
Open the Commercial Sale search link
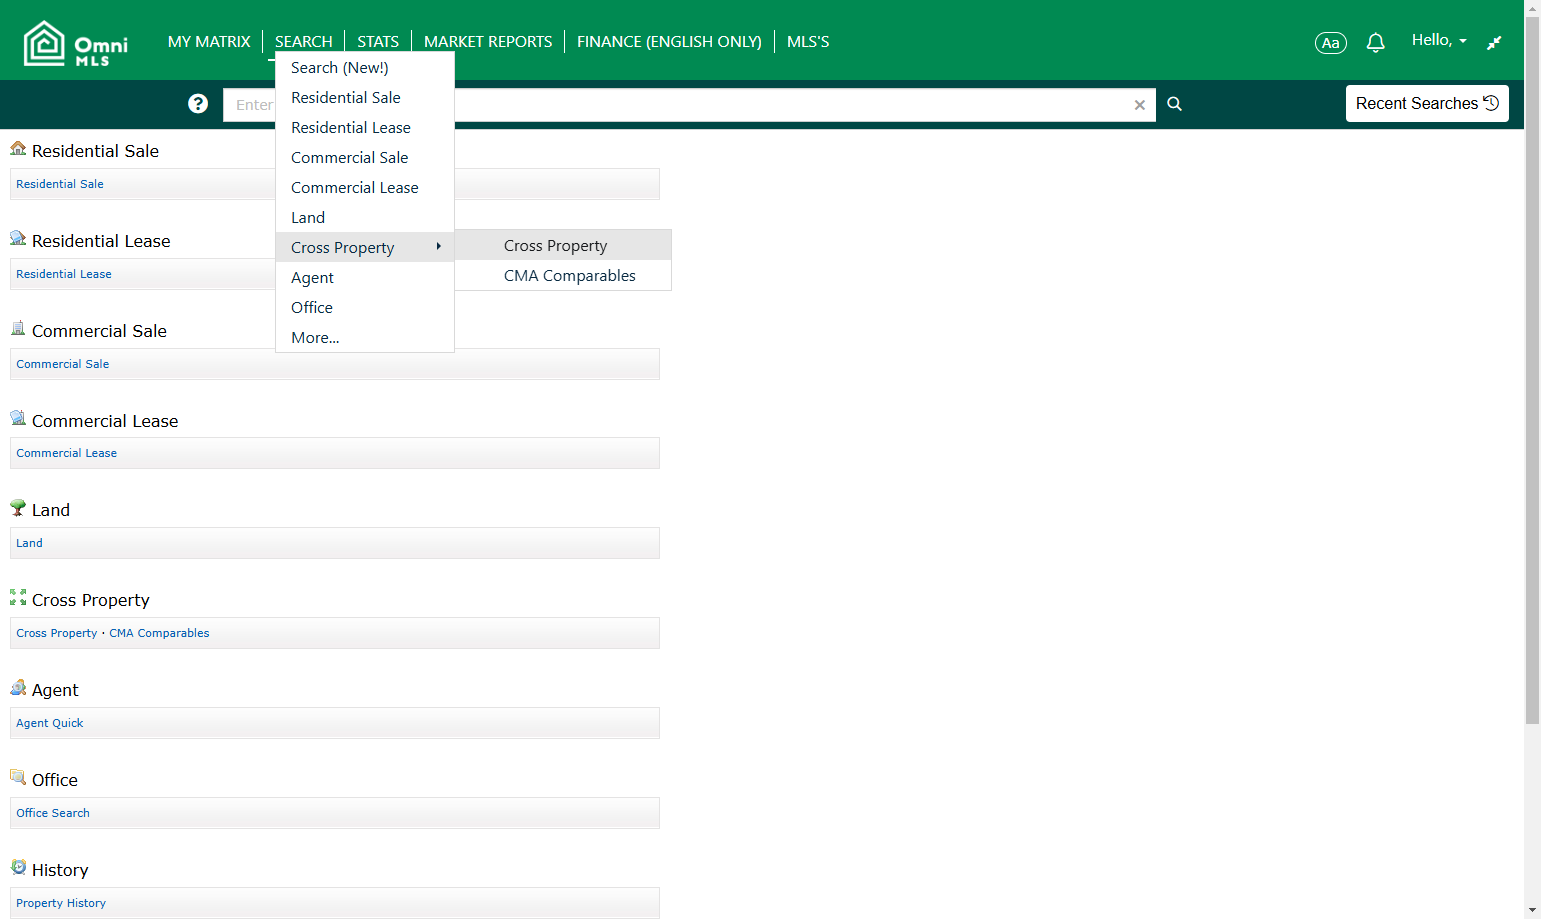pos(63,364)
